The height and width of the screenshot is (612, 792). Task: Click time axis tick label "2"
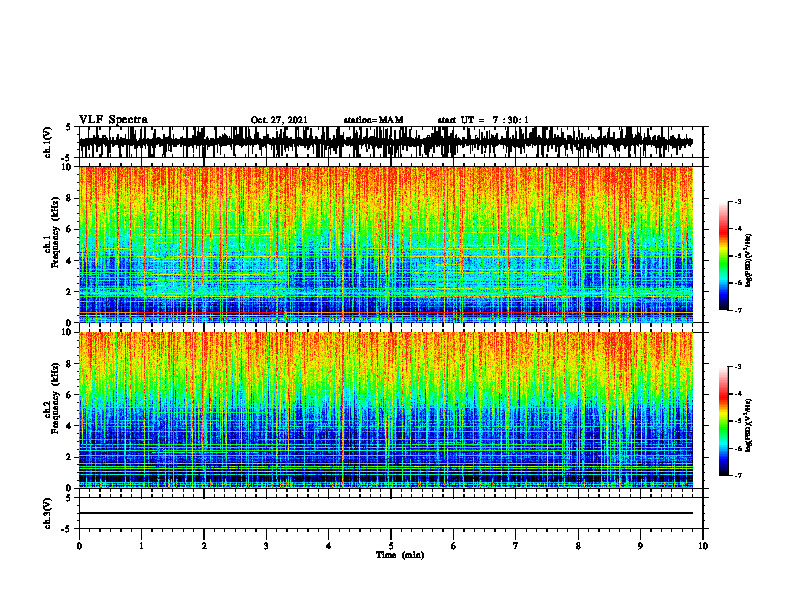point(204,546)
